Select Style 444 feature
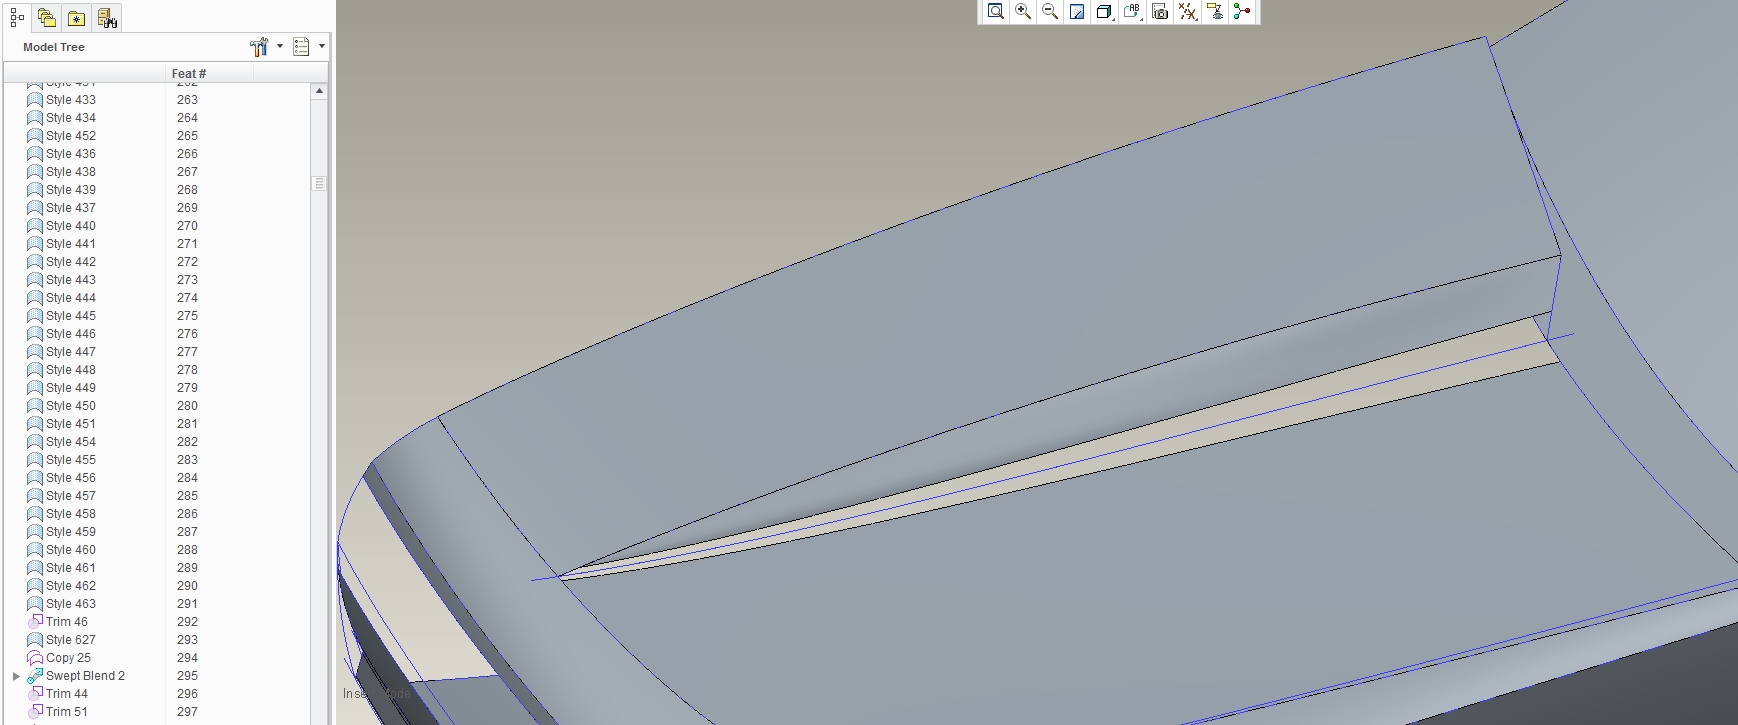This screenshot has width=1738, height=725. pos(71,298)
